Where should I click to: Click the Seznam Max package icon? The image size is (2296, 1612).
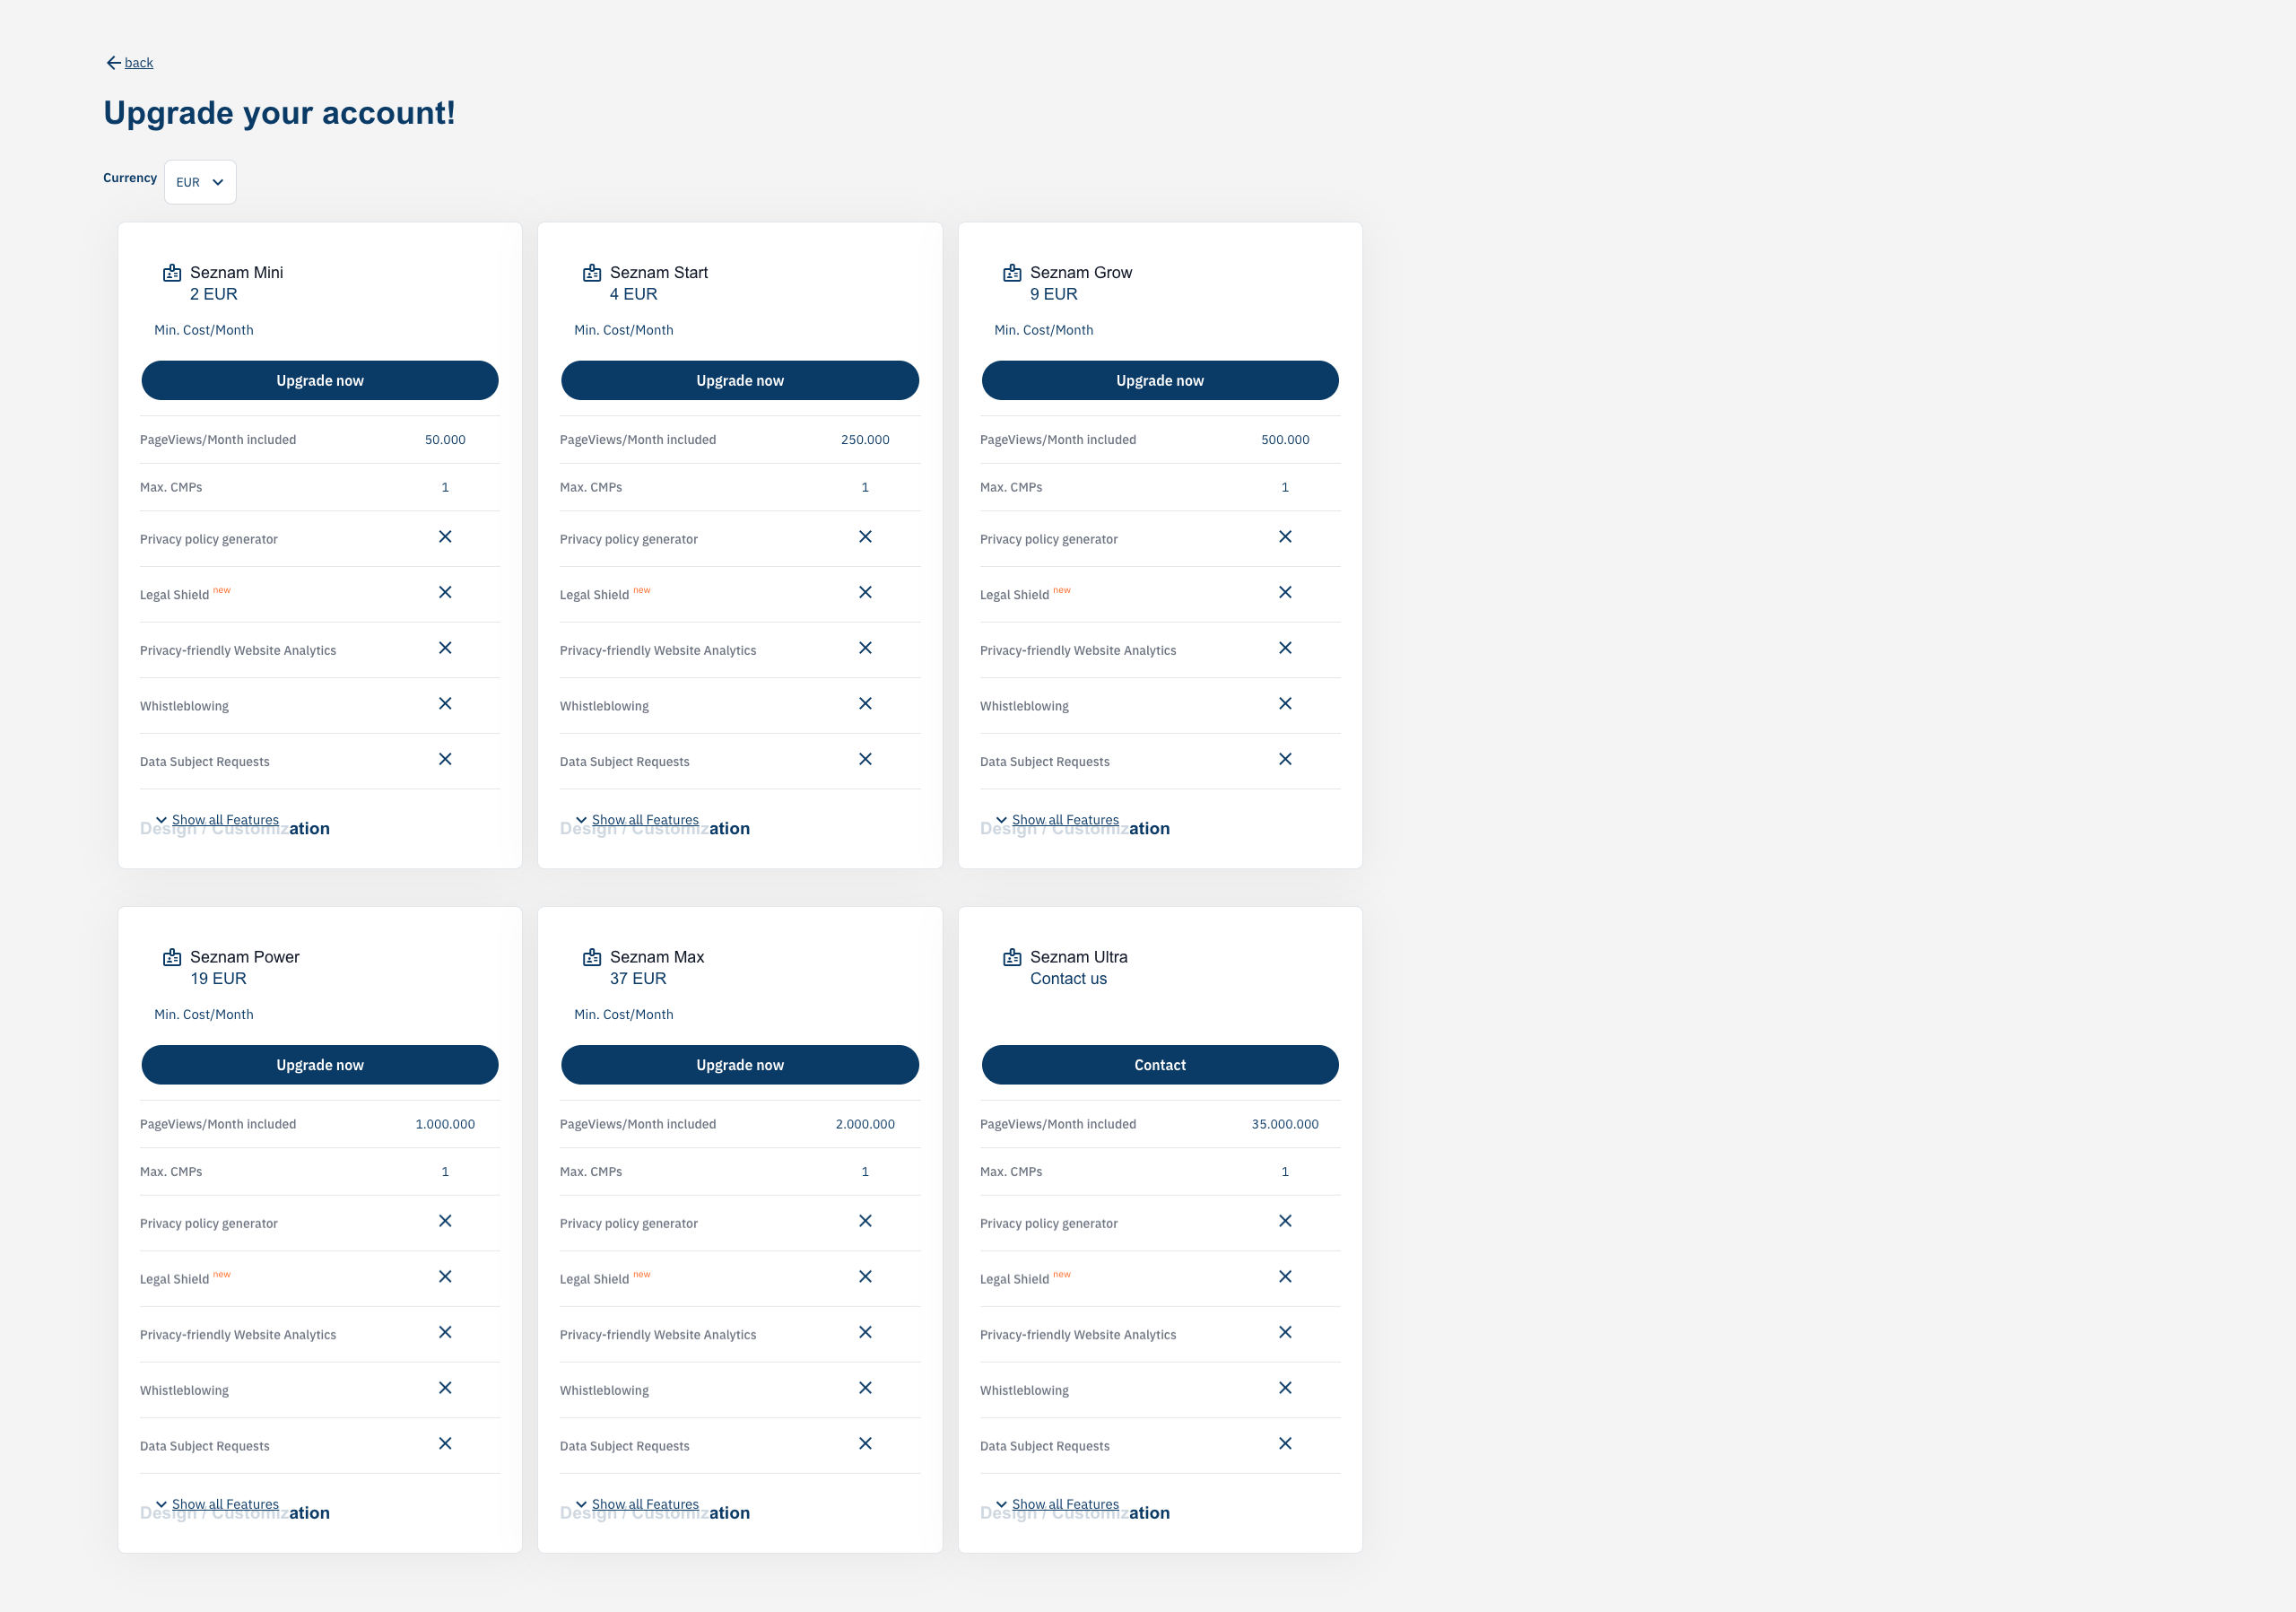tap(592, 957)
